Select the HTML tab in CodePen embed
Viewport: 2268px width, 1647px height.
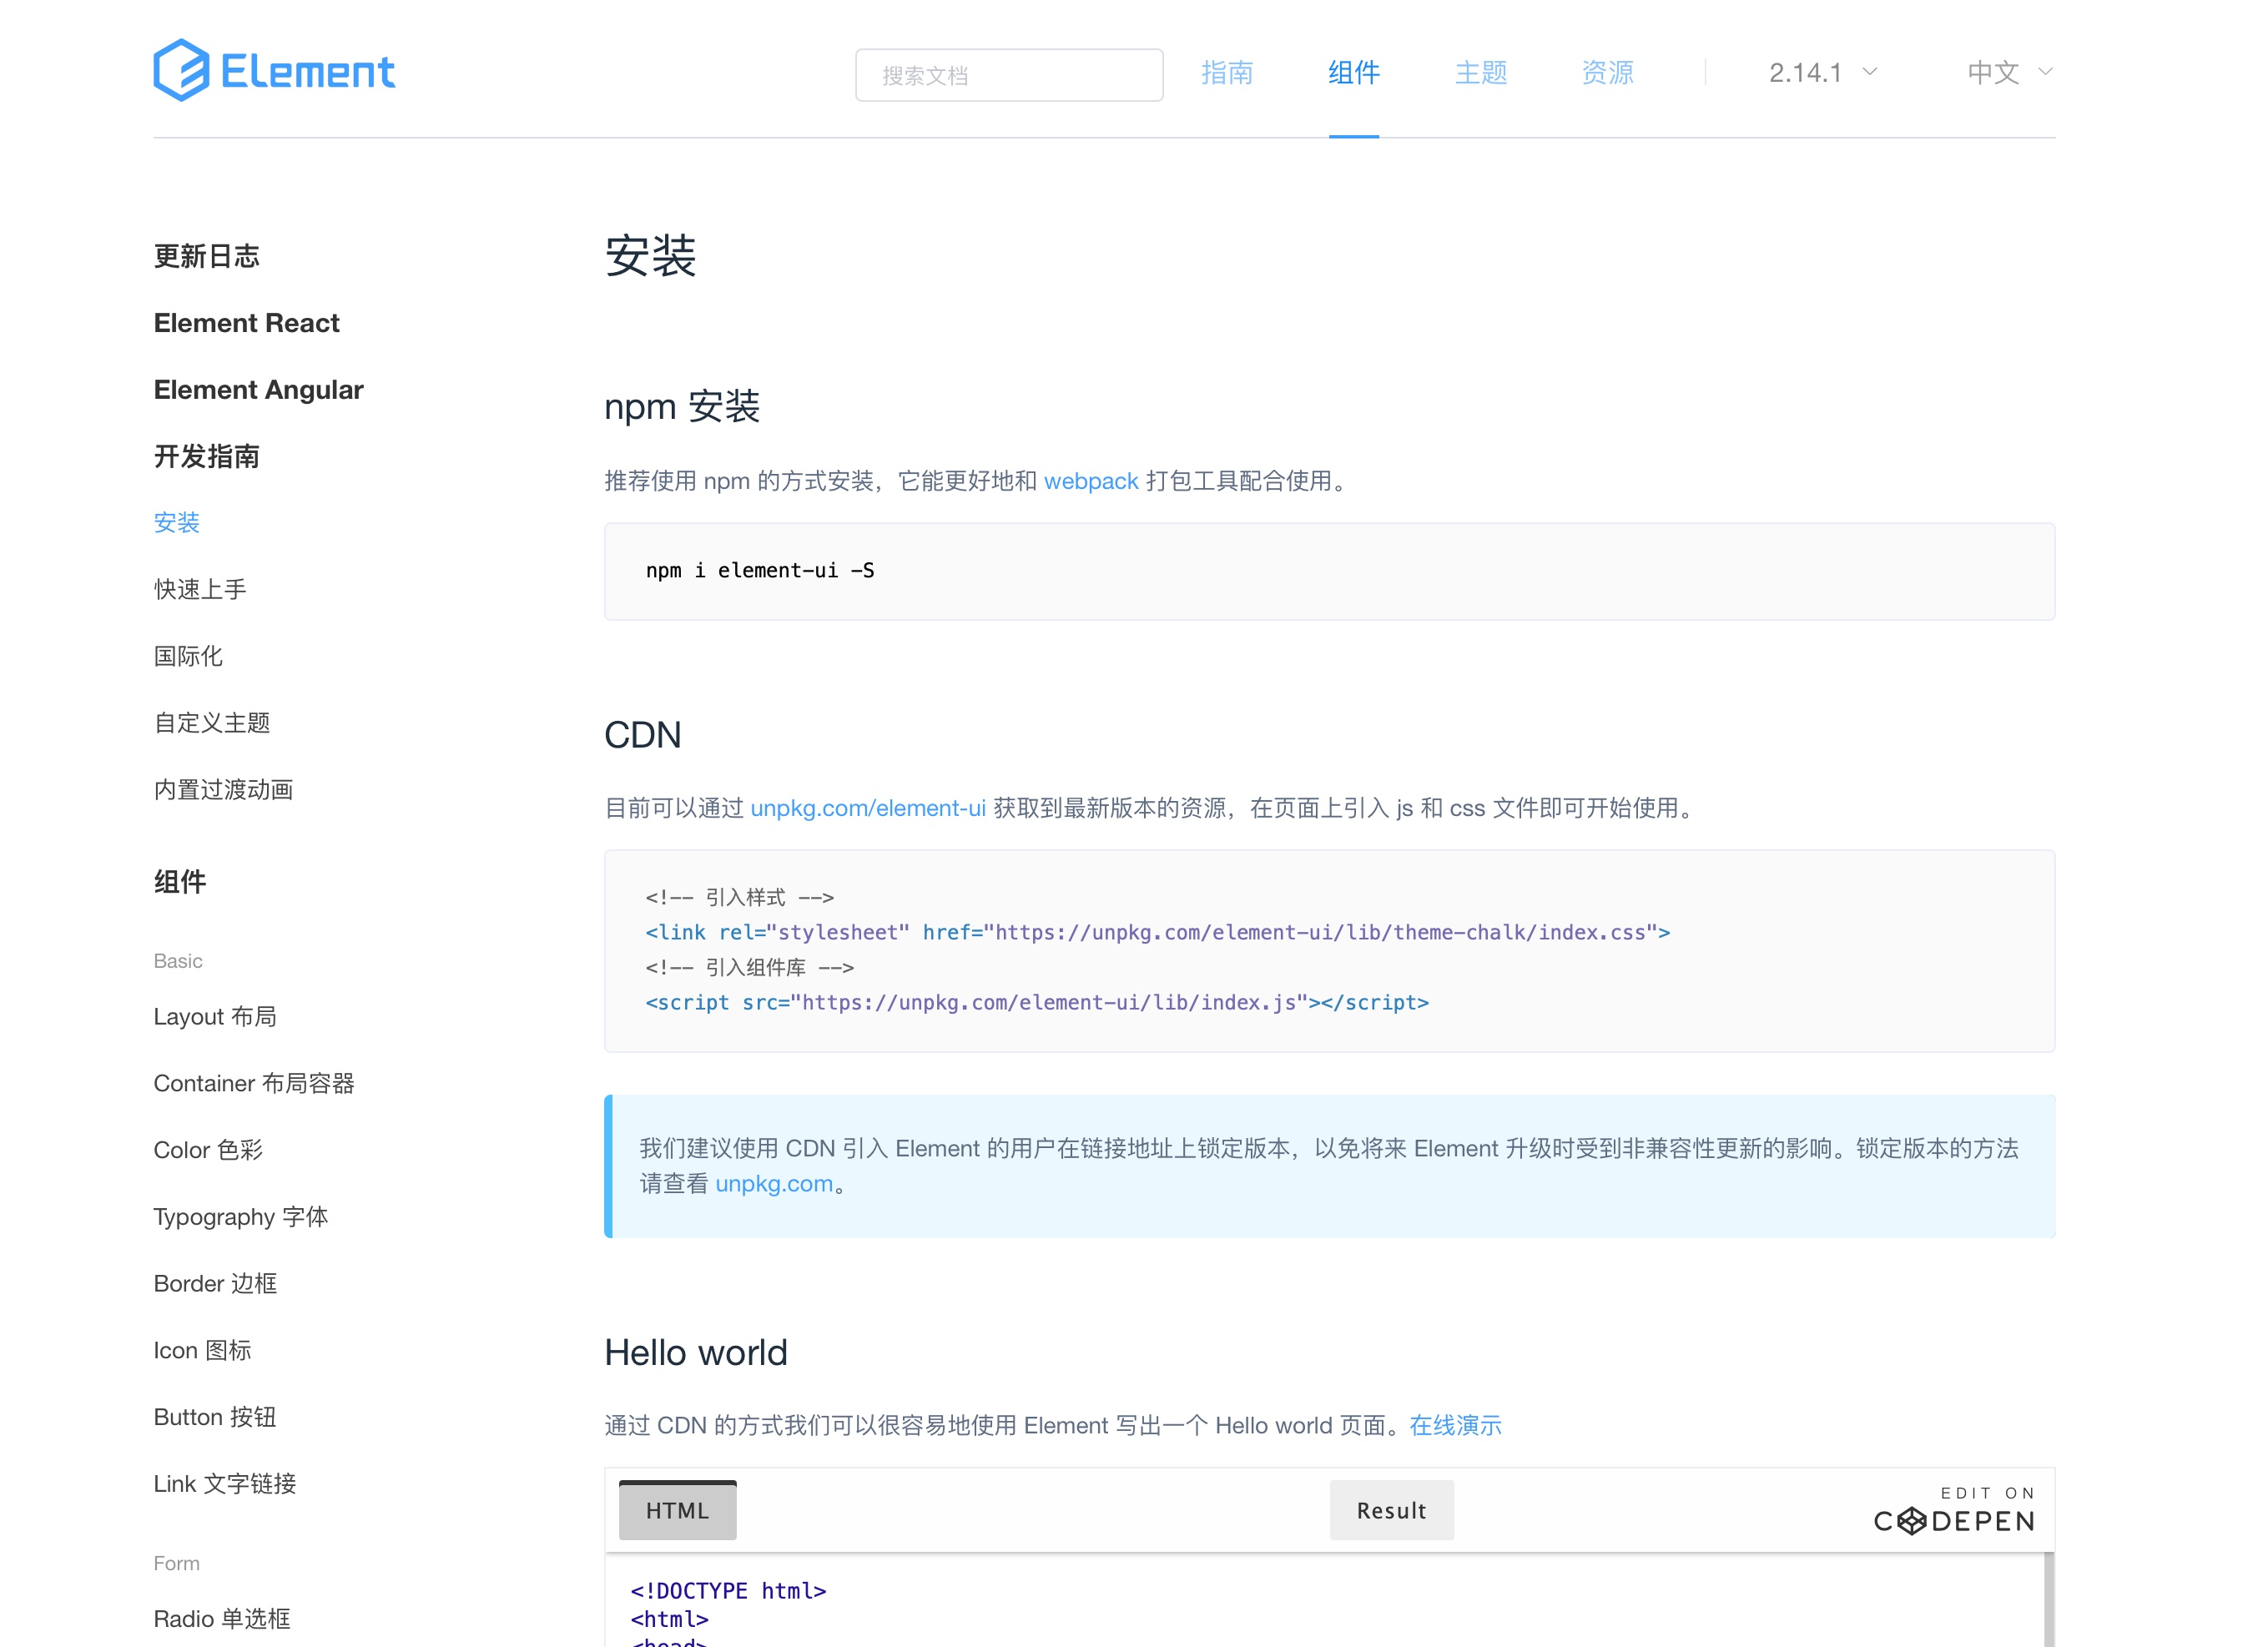[677, 1510]
